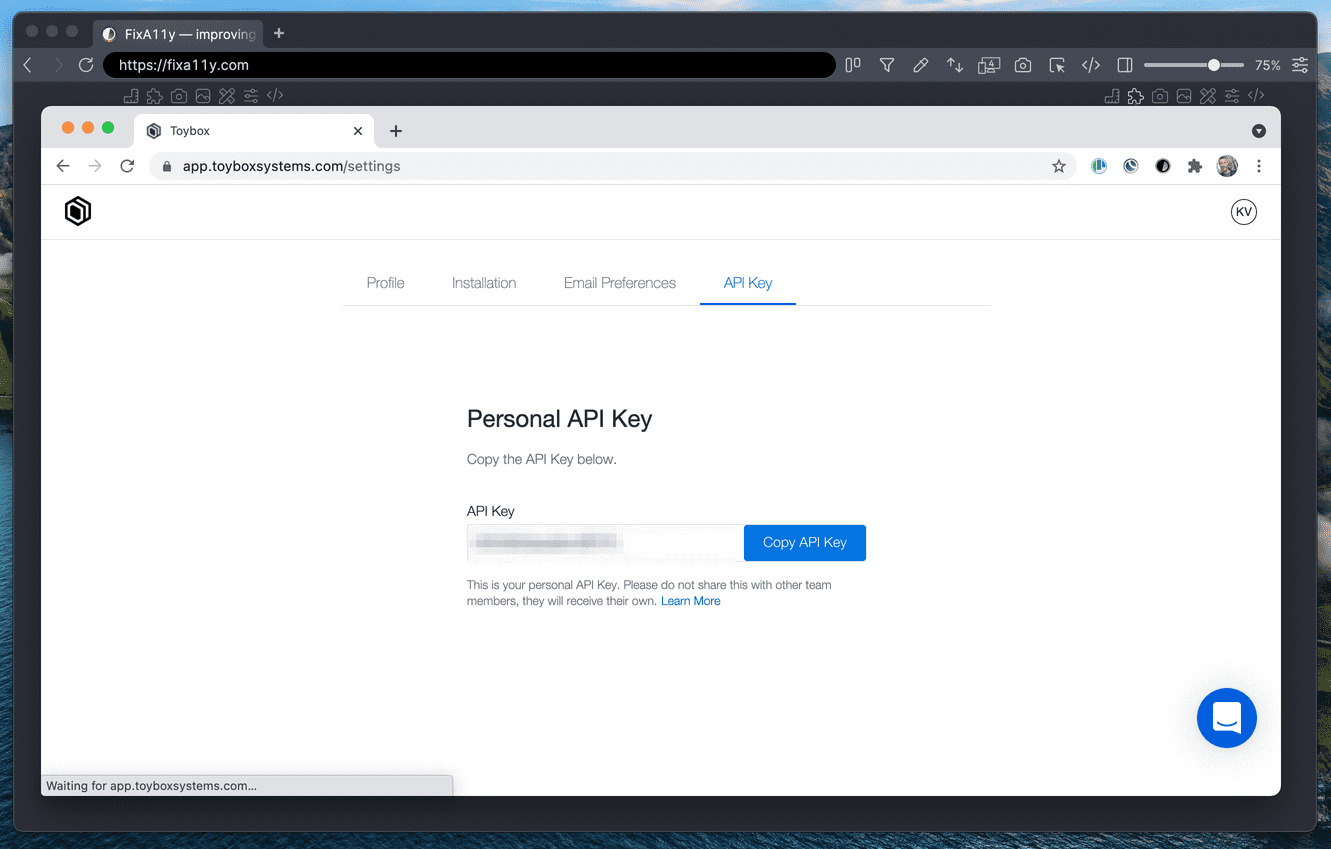Toggle the bookmark star in the address bar
Image resolution: width=1331 pixels, height=849 pixels.
coord(1059,166)
